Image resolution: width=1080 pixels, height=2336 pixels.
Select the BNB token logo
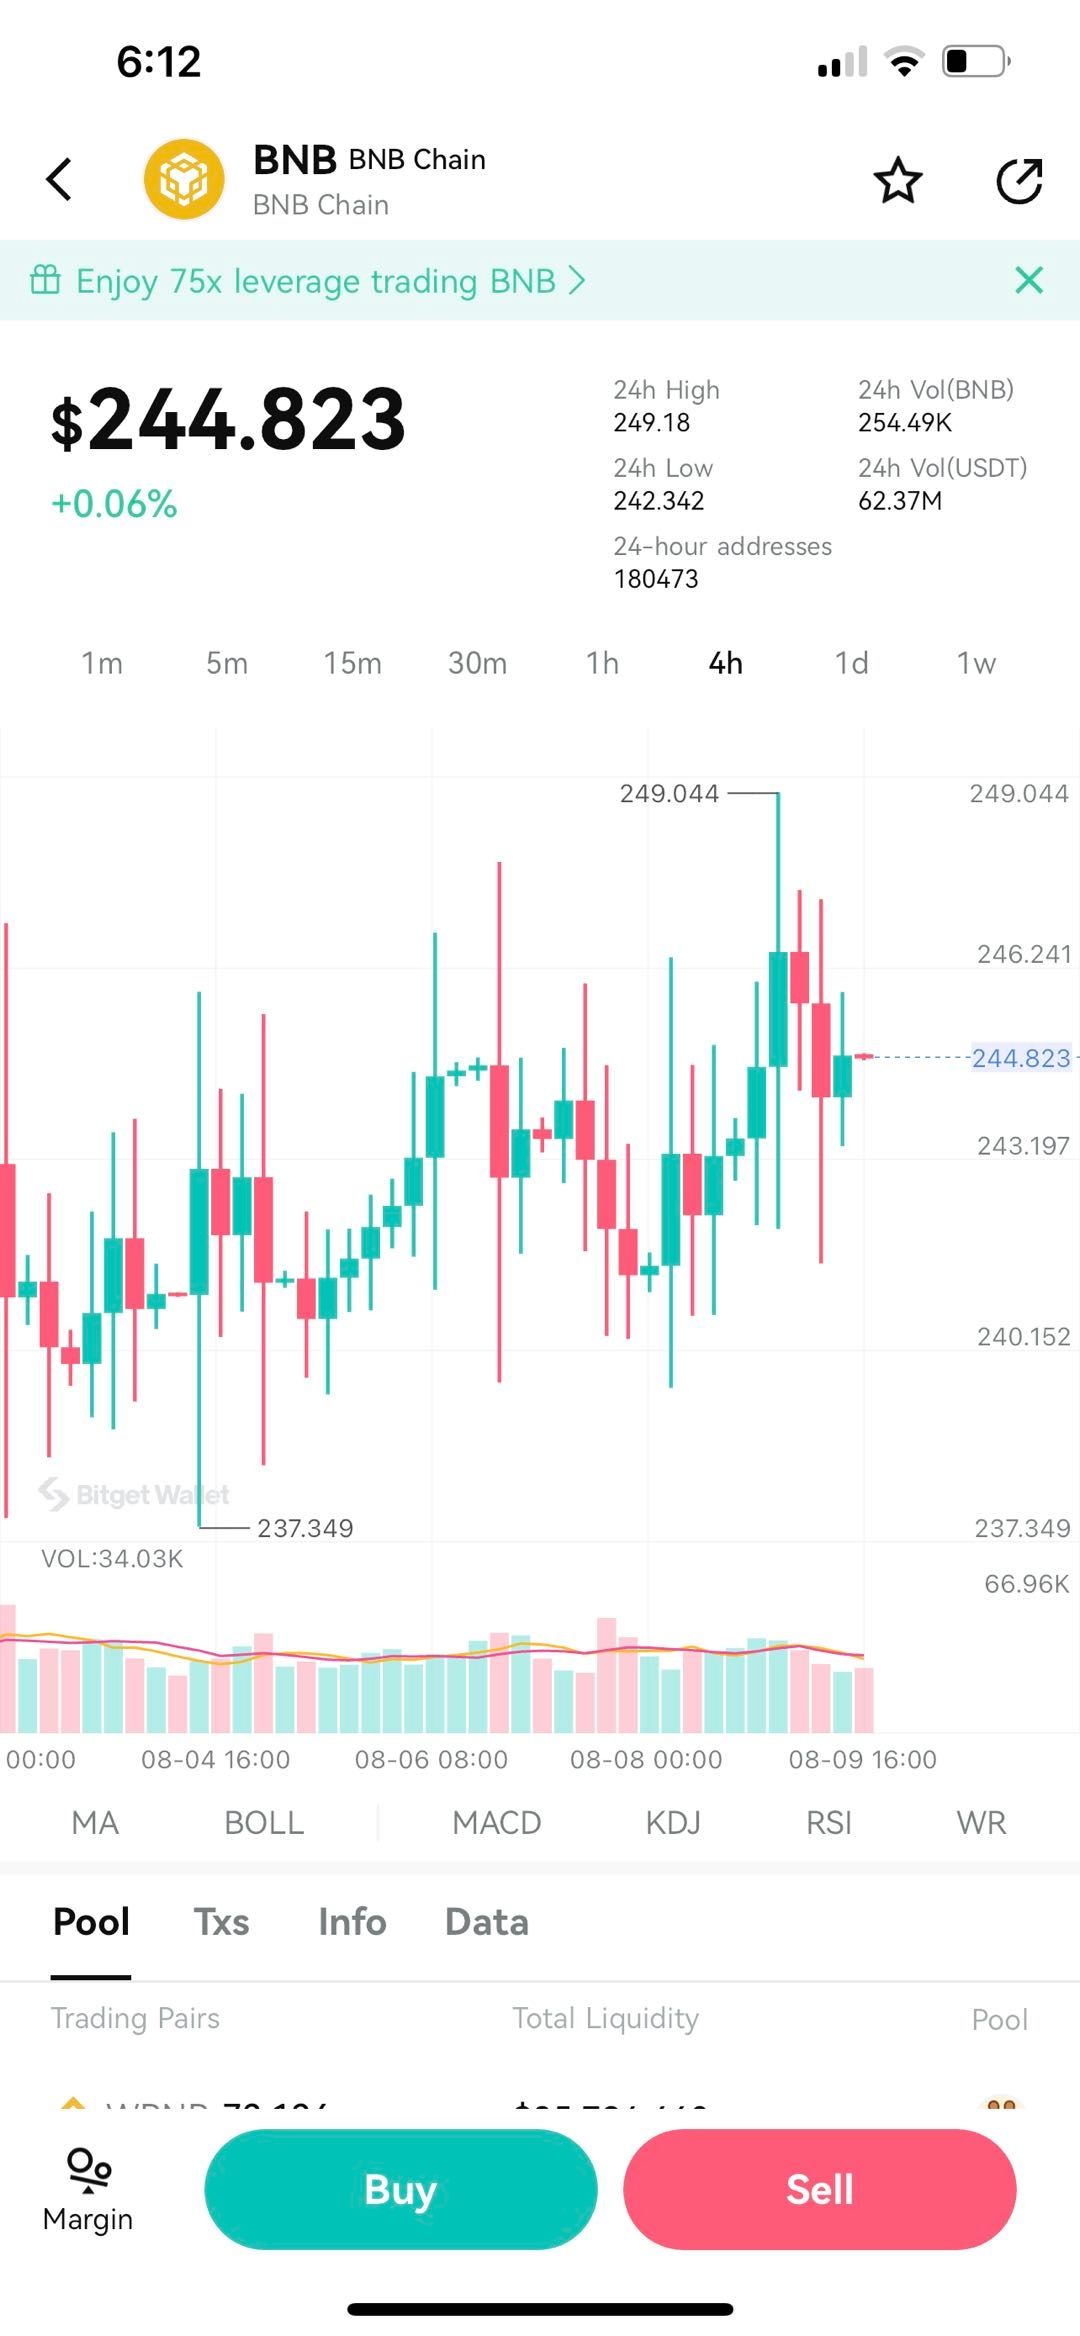[x=185, y=178]
